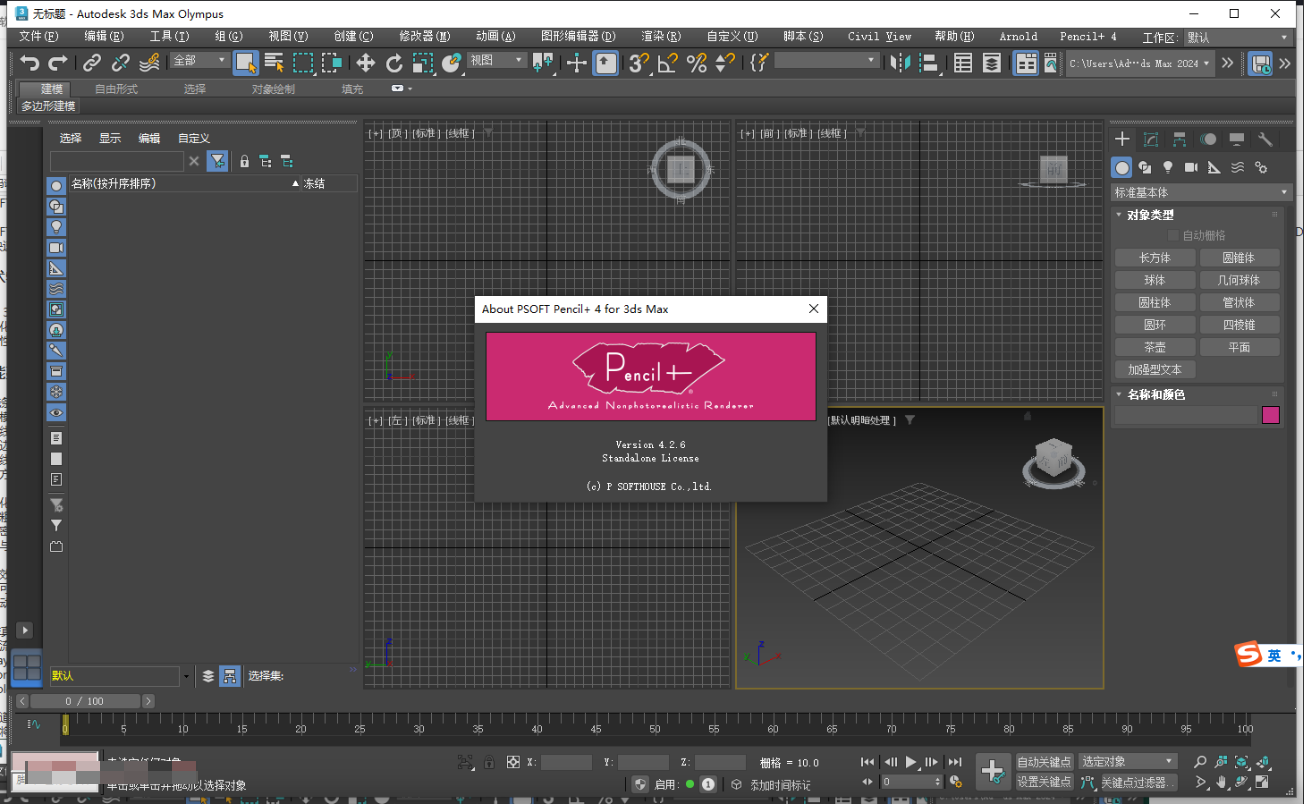
Task: Activate the Select and Scale tool
Action: [x=423, y=63]
